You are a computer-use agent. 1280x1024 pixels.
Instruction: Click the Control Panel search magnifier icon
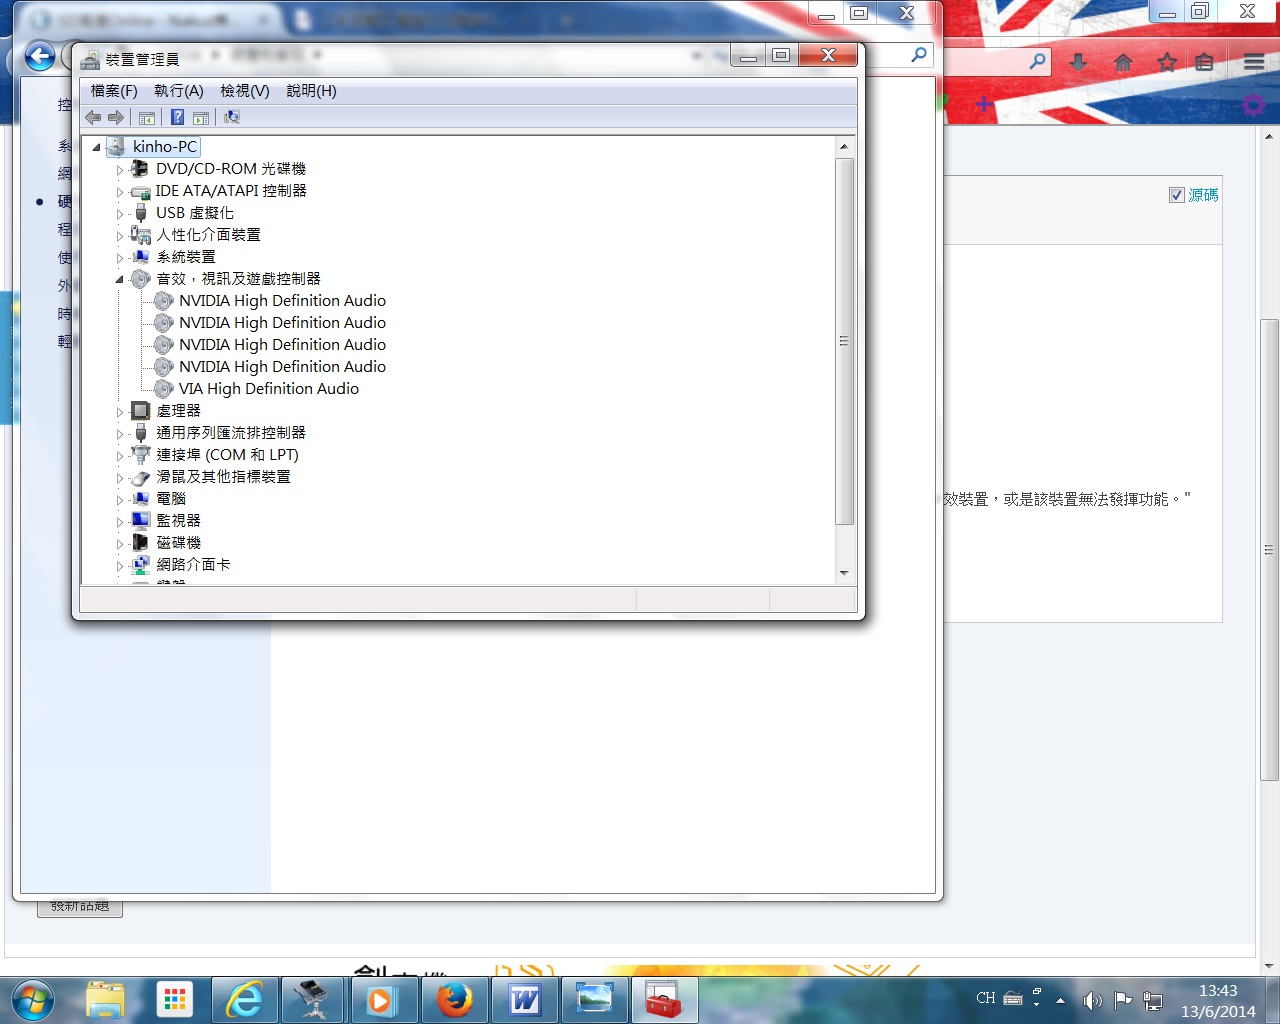[919, 55]
